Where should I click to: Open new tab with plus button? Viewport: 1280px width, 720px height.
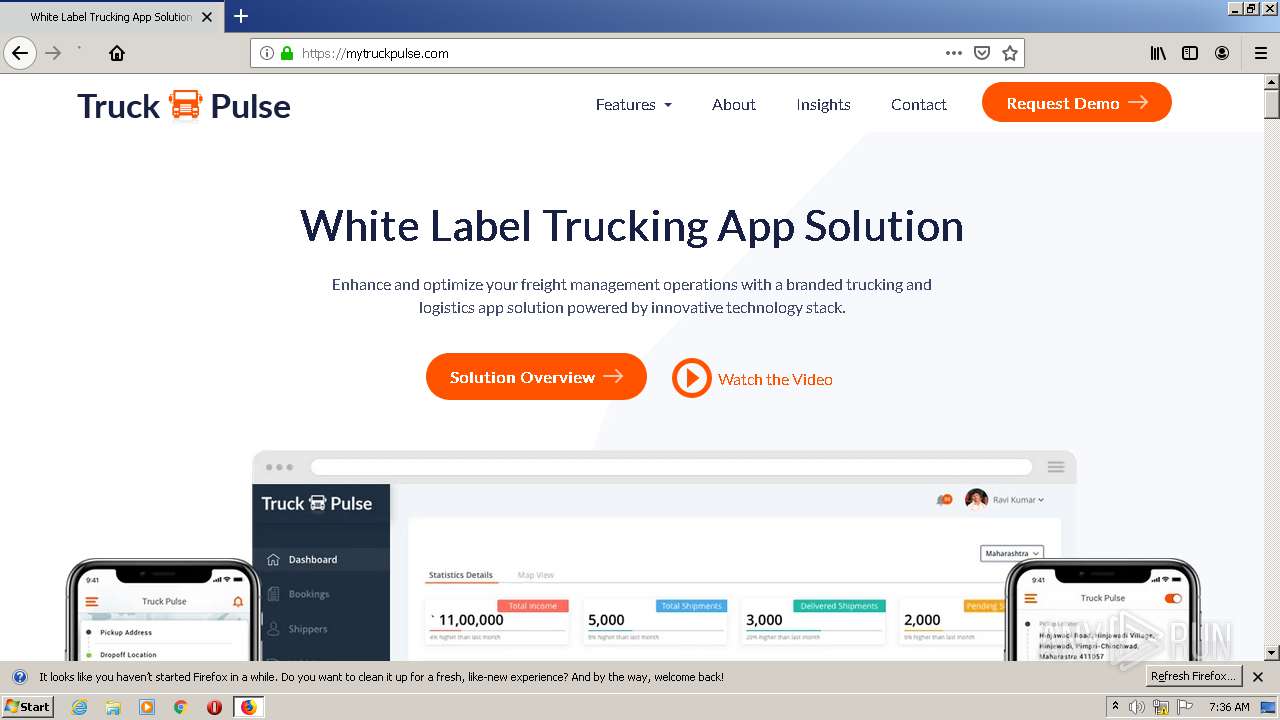[241, 16]
